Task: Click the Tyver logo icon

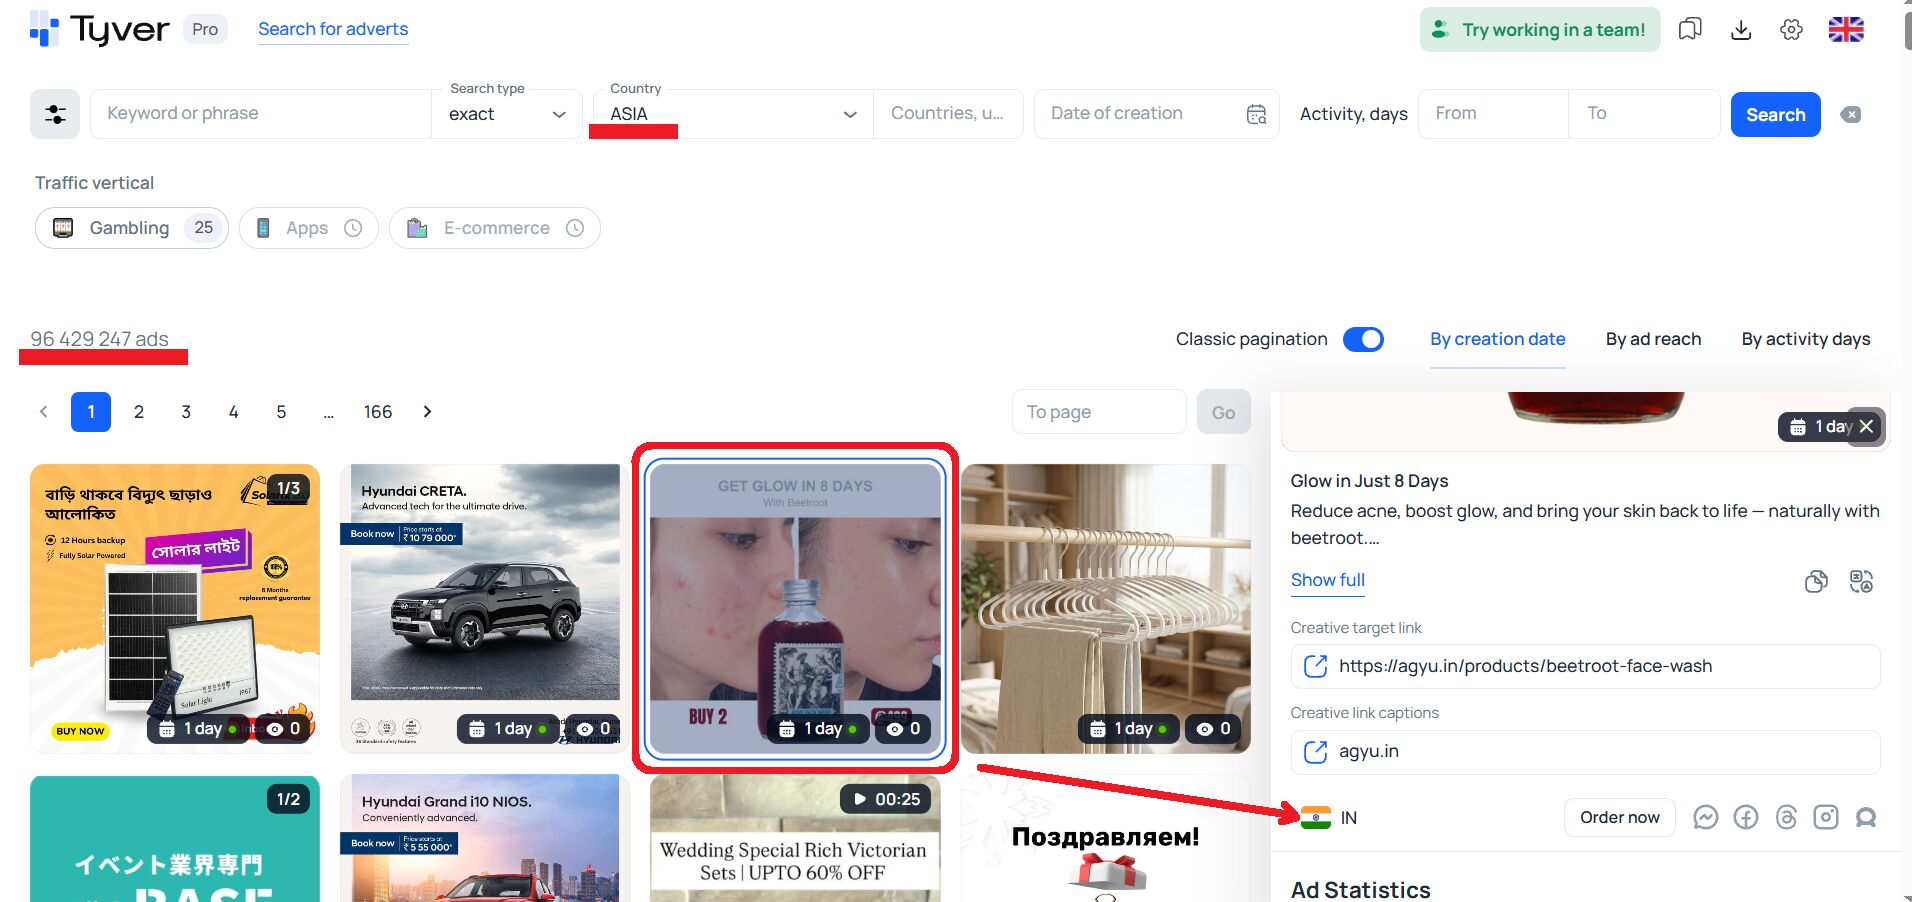Action: 44,29
